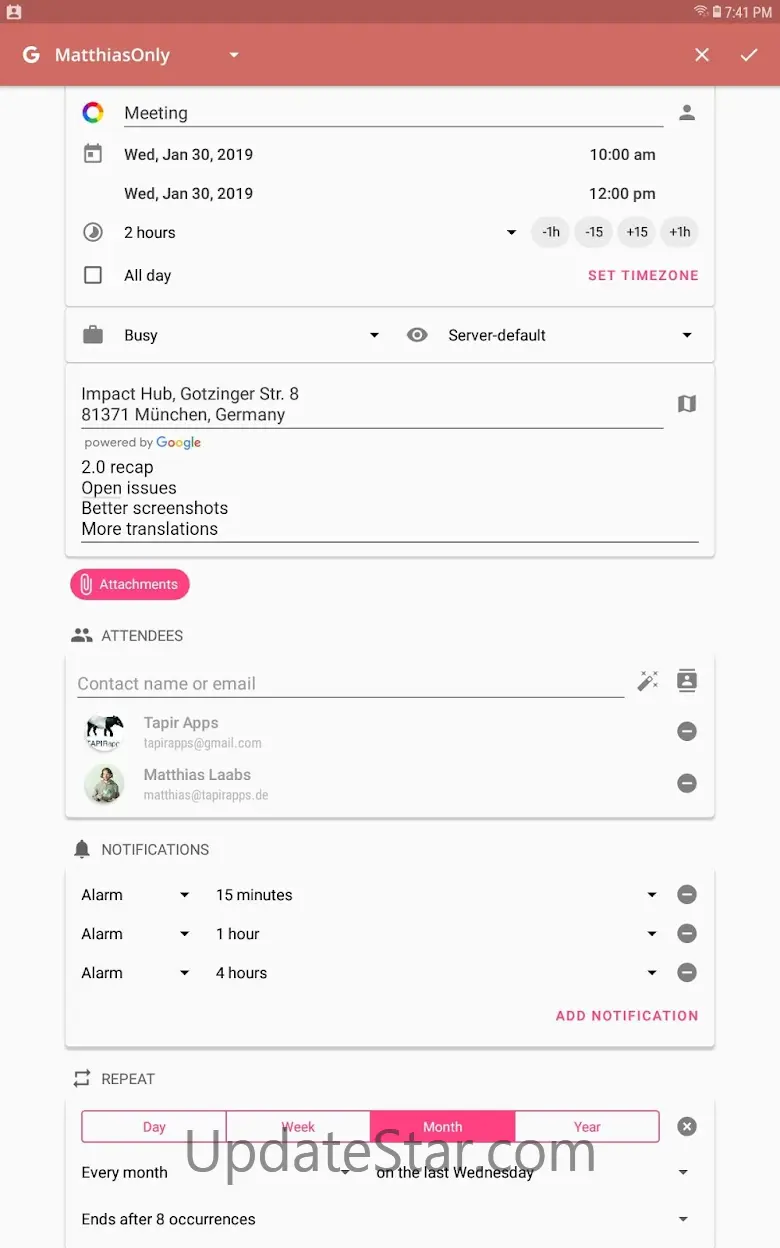This screenshot has width=780, height=1248.
Task: Remove attendee Tapir Apps
Action: [x=687, y=731]
